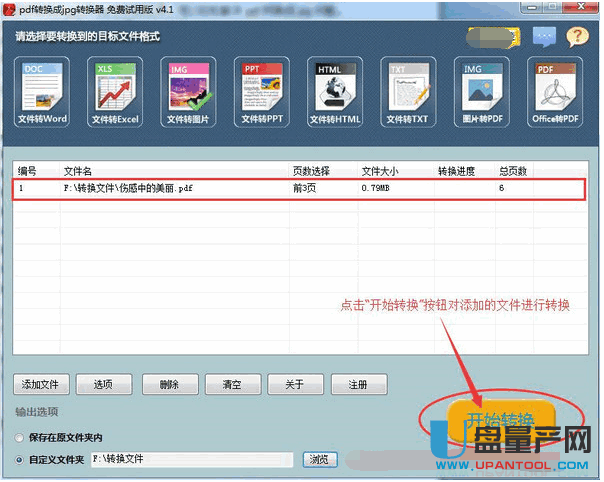
Task: Select the 文件转TXT format icon
Action: (x=409, y=92)
